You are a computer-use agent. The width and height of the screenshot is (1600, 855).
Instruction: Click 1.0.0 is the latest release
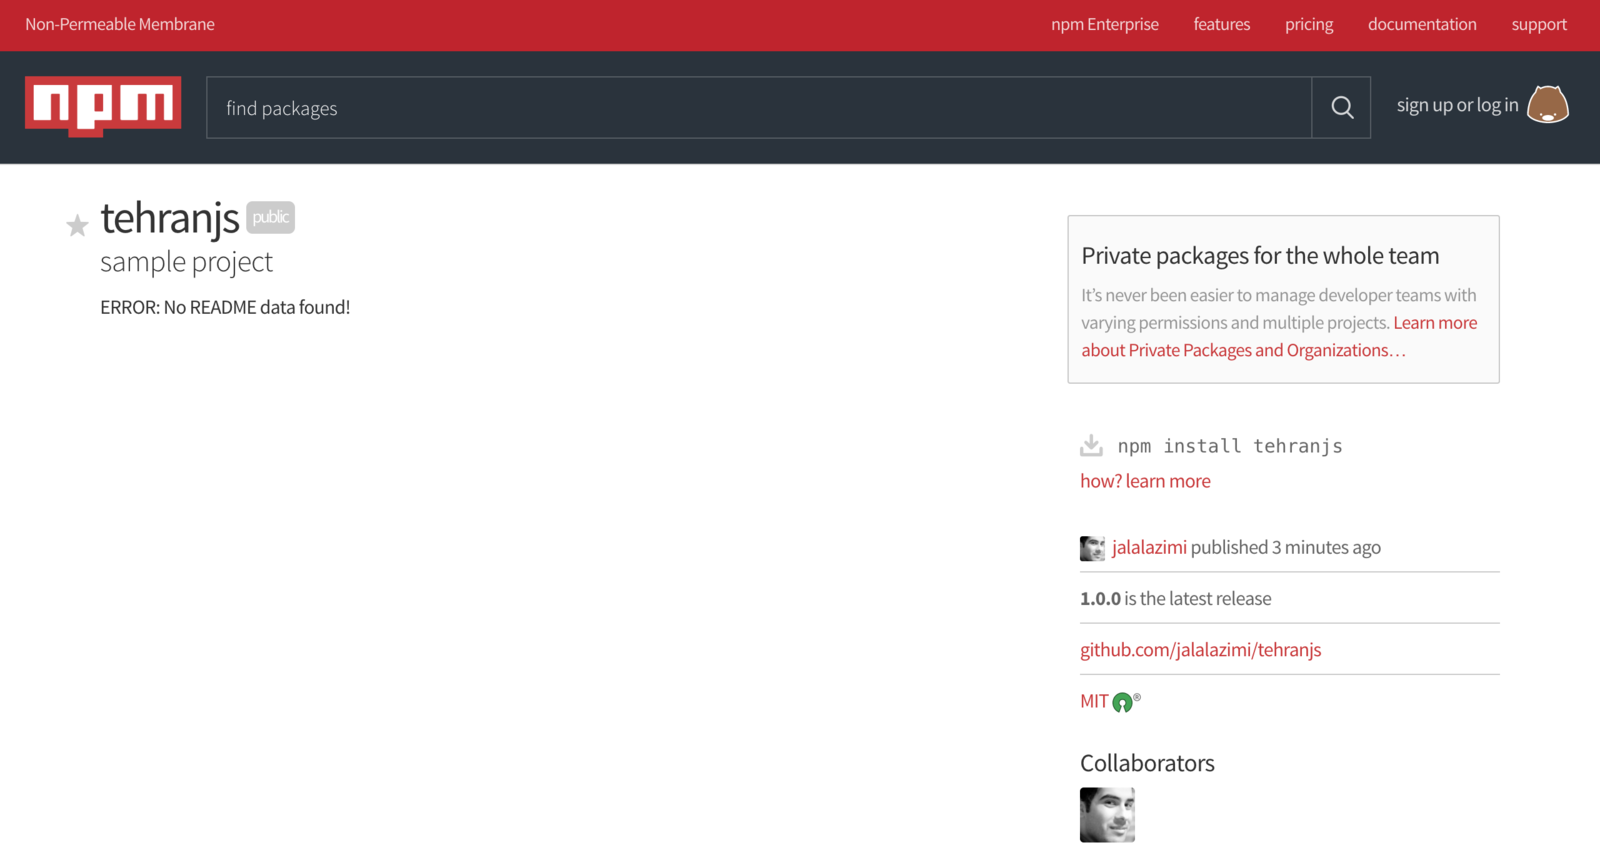click(x=1176, y=598)
